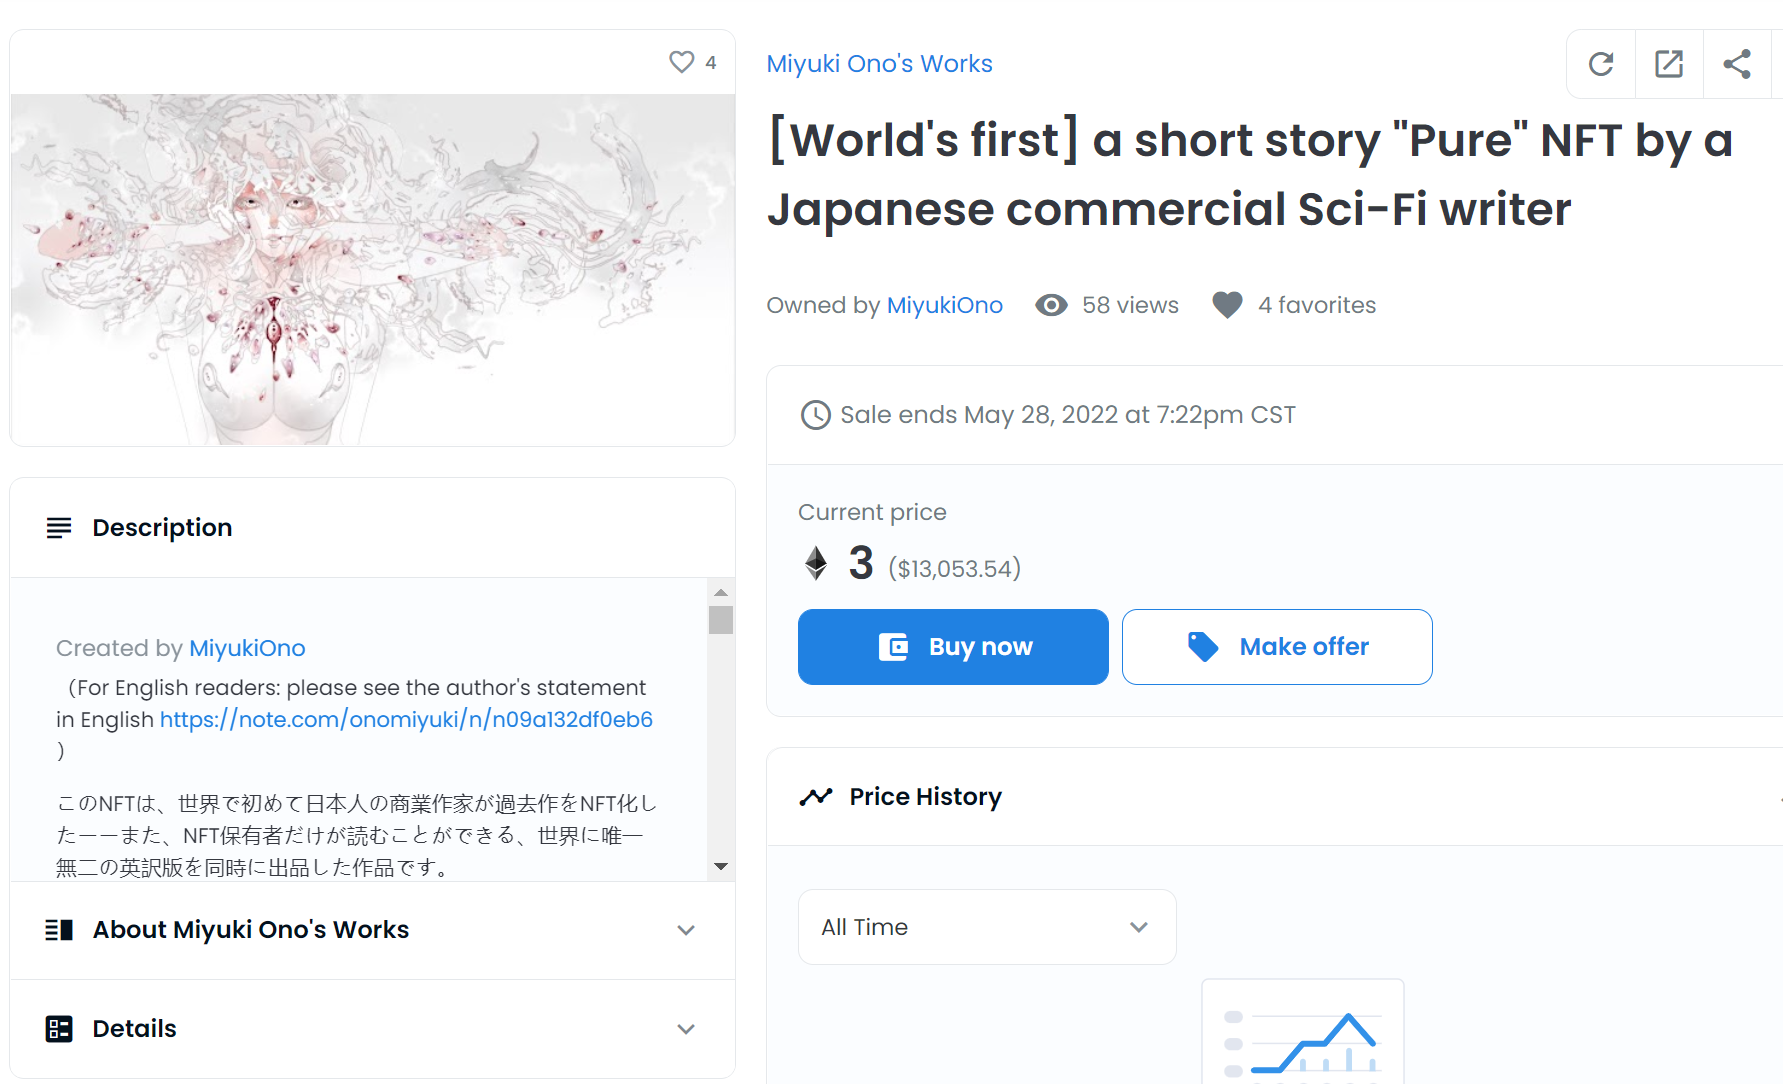This screenshot has width=1783, height=1084.
Task: Open the NFT artwork image
Action: pyautogui.click(x=372, y=270)
